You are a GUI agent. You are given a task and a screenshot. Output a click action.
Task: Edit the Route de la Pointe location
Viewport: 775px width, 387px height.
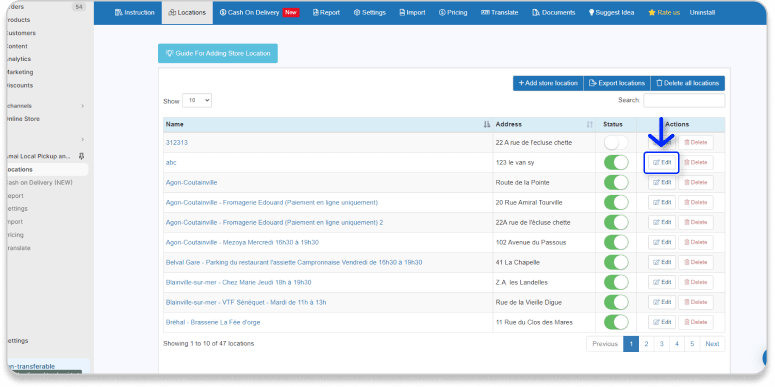point(662,182)
